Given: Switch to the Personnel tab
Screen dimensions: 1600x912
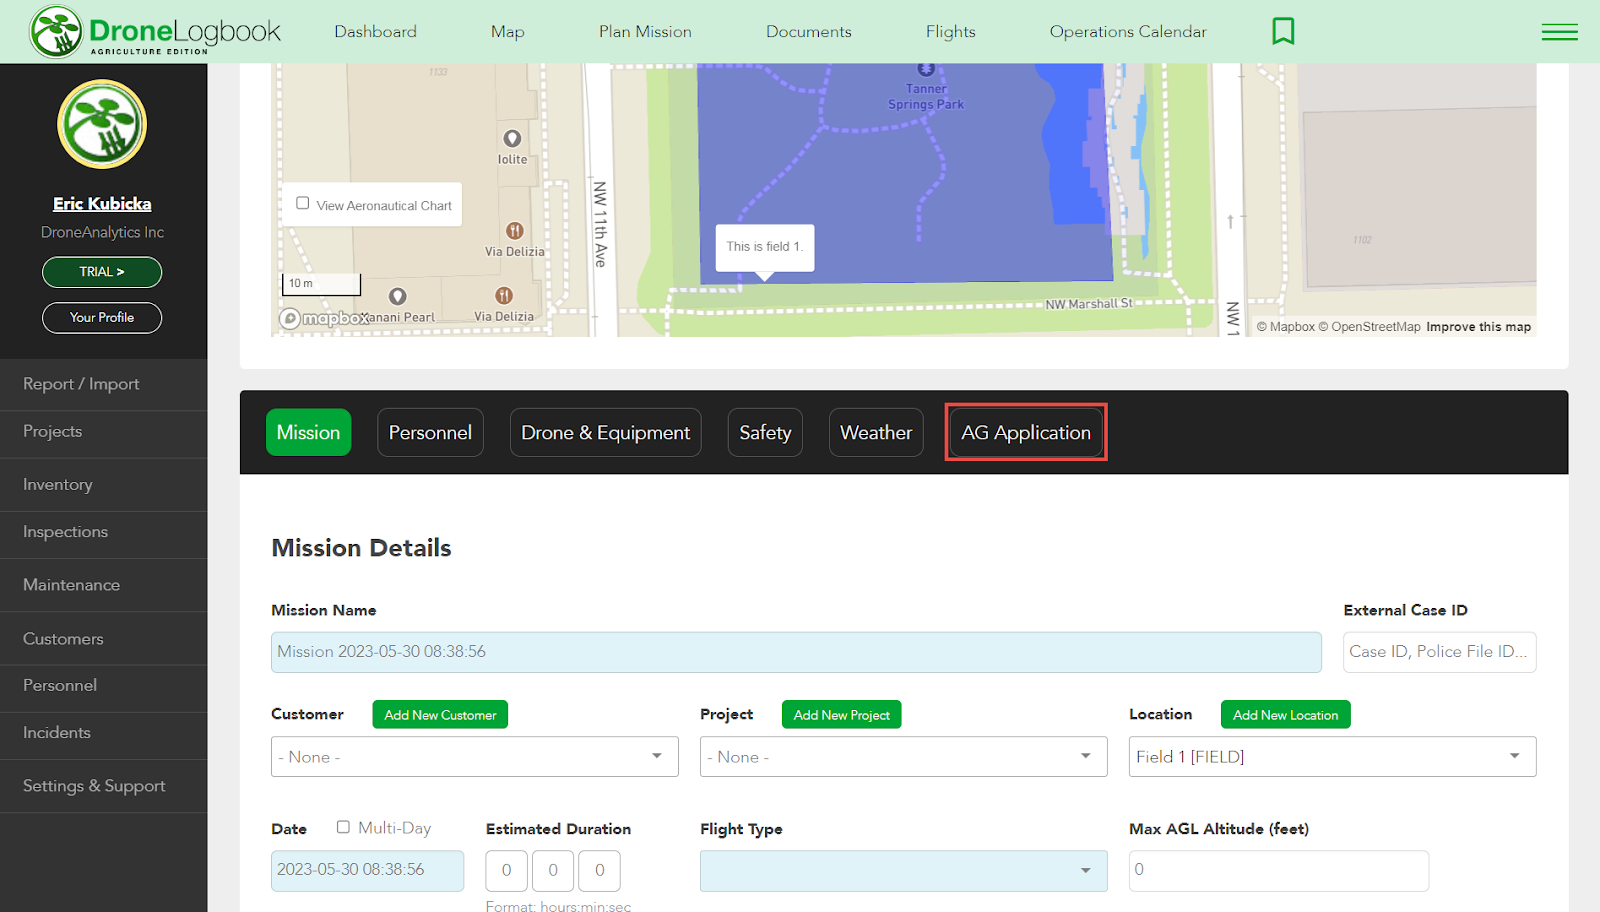Looking at the screenshot, I should pyautogui.click(x=430, y=432).
